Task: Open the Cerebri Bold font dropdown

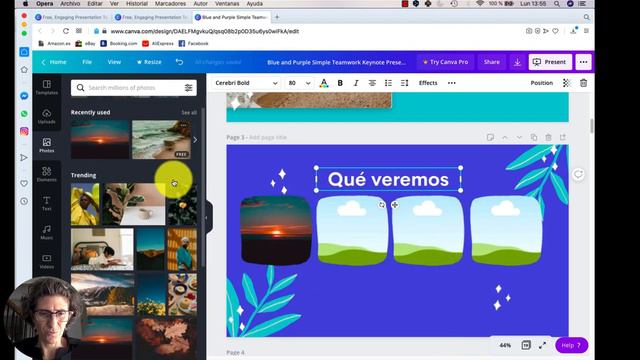Action: pyautogui.click(x=246, y=83)
